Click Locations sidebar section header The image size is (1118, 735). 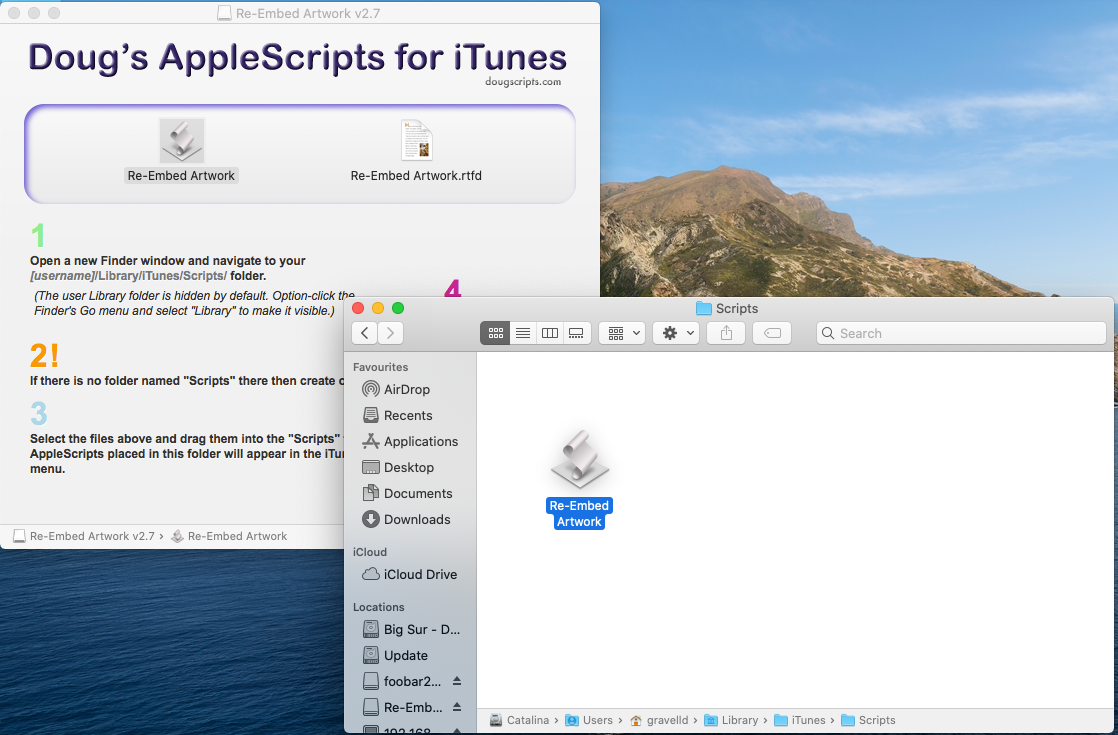pos(379,607)
